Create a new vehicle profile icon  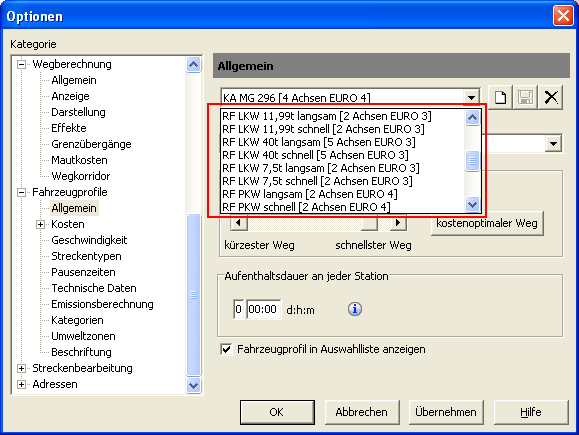pos(501,97)
